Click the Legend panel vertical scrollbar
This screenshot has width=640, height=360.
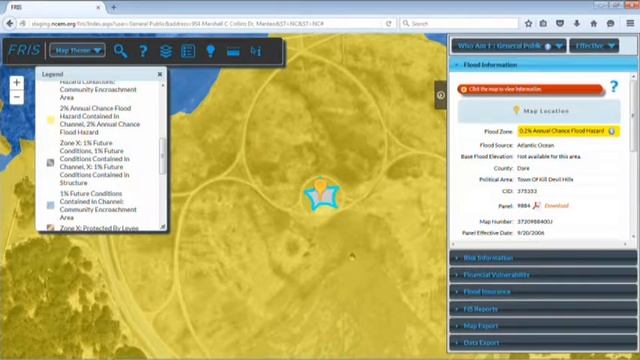click(x=163, y=156)
